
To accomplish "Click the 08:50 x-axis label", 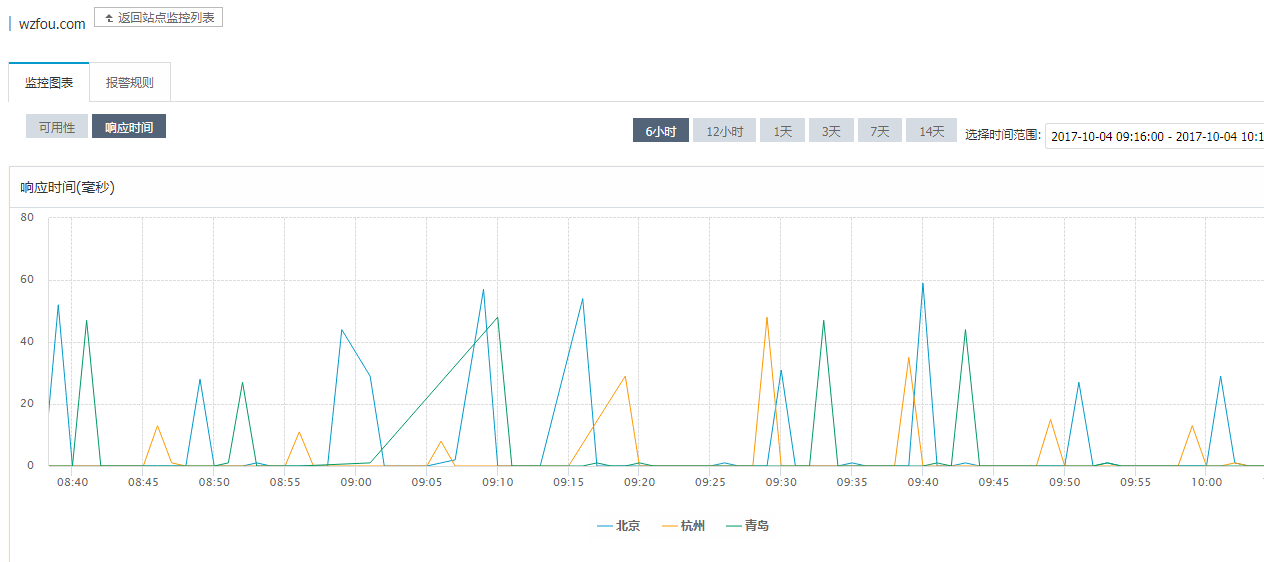I will coord(214,482).
